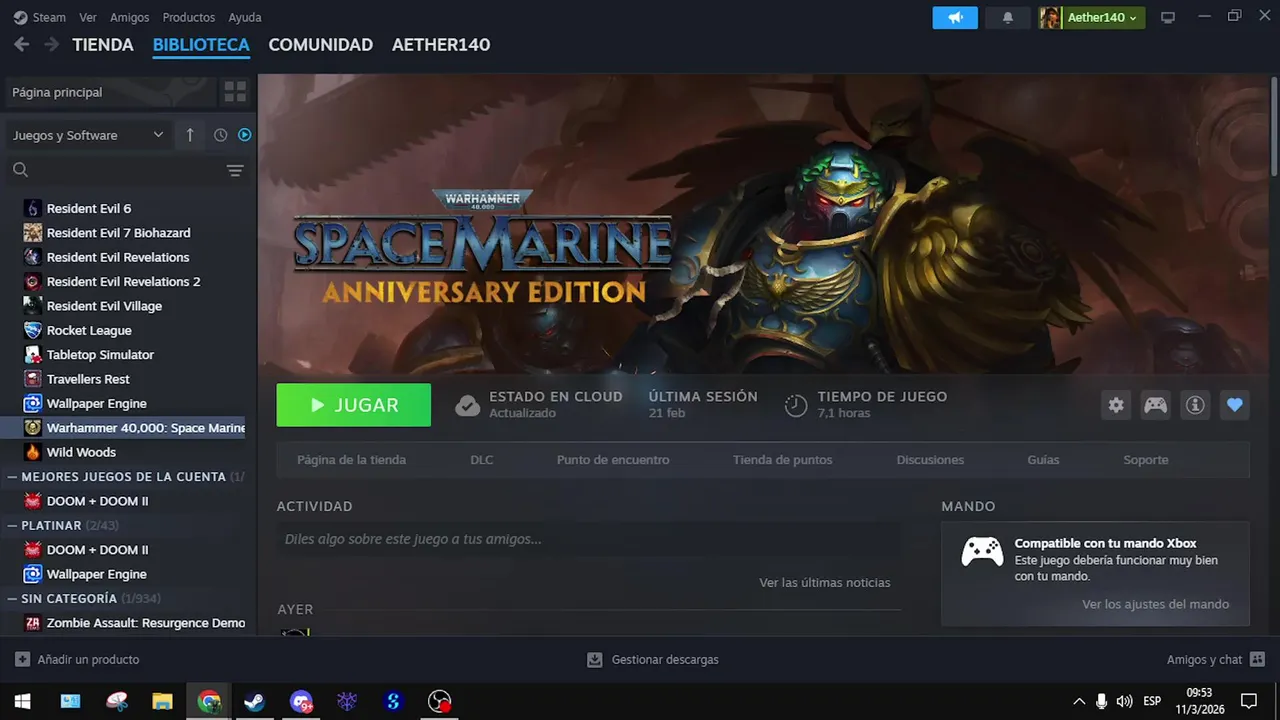
Task: Open the AETHER140 profile tab
Action: pyautogui.click(x=441, y=45)
